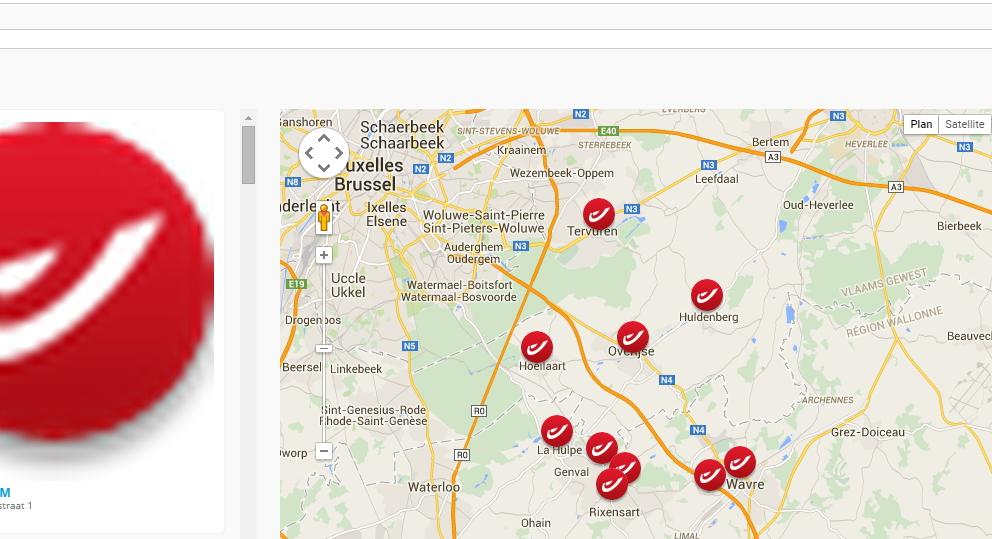This screenshot has height=539, width=992.
Task: Zoom in with the map plus button
Action: tap(324, 255)
